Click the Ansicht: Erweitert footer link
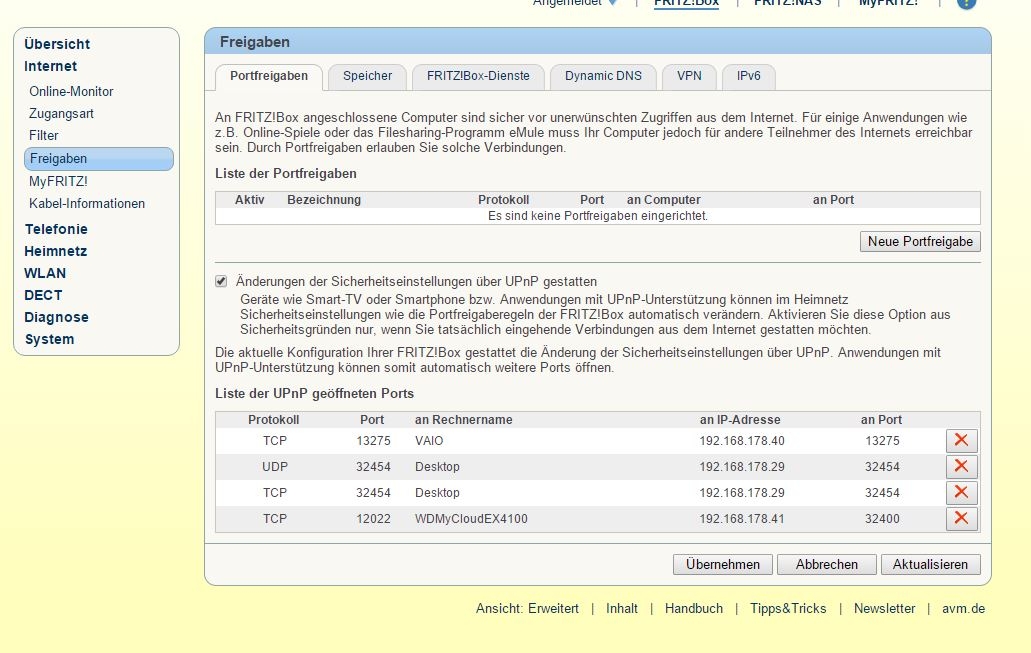Screen dimensions: 1031x653 pyautogui.click(x=527, y=609)
